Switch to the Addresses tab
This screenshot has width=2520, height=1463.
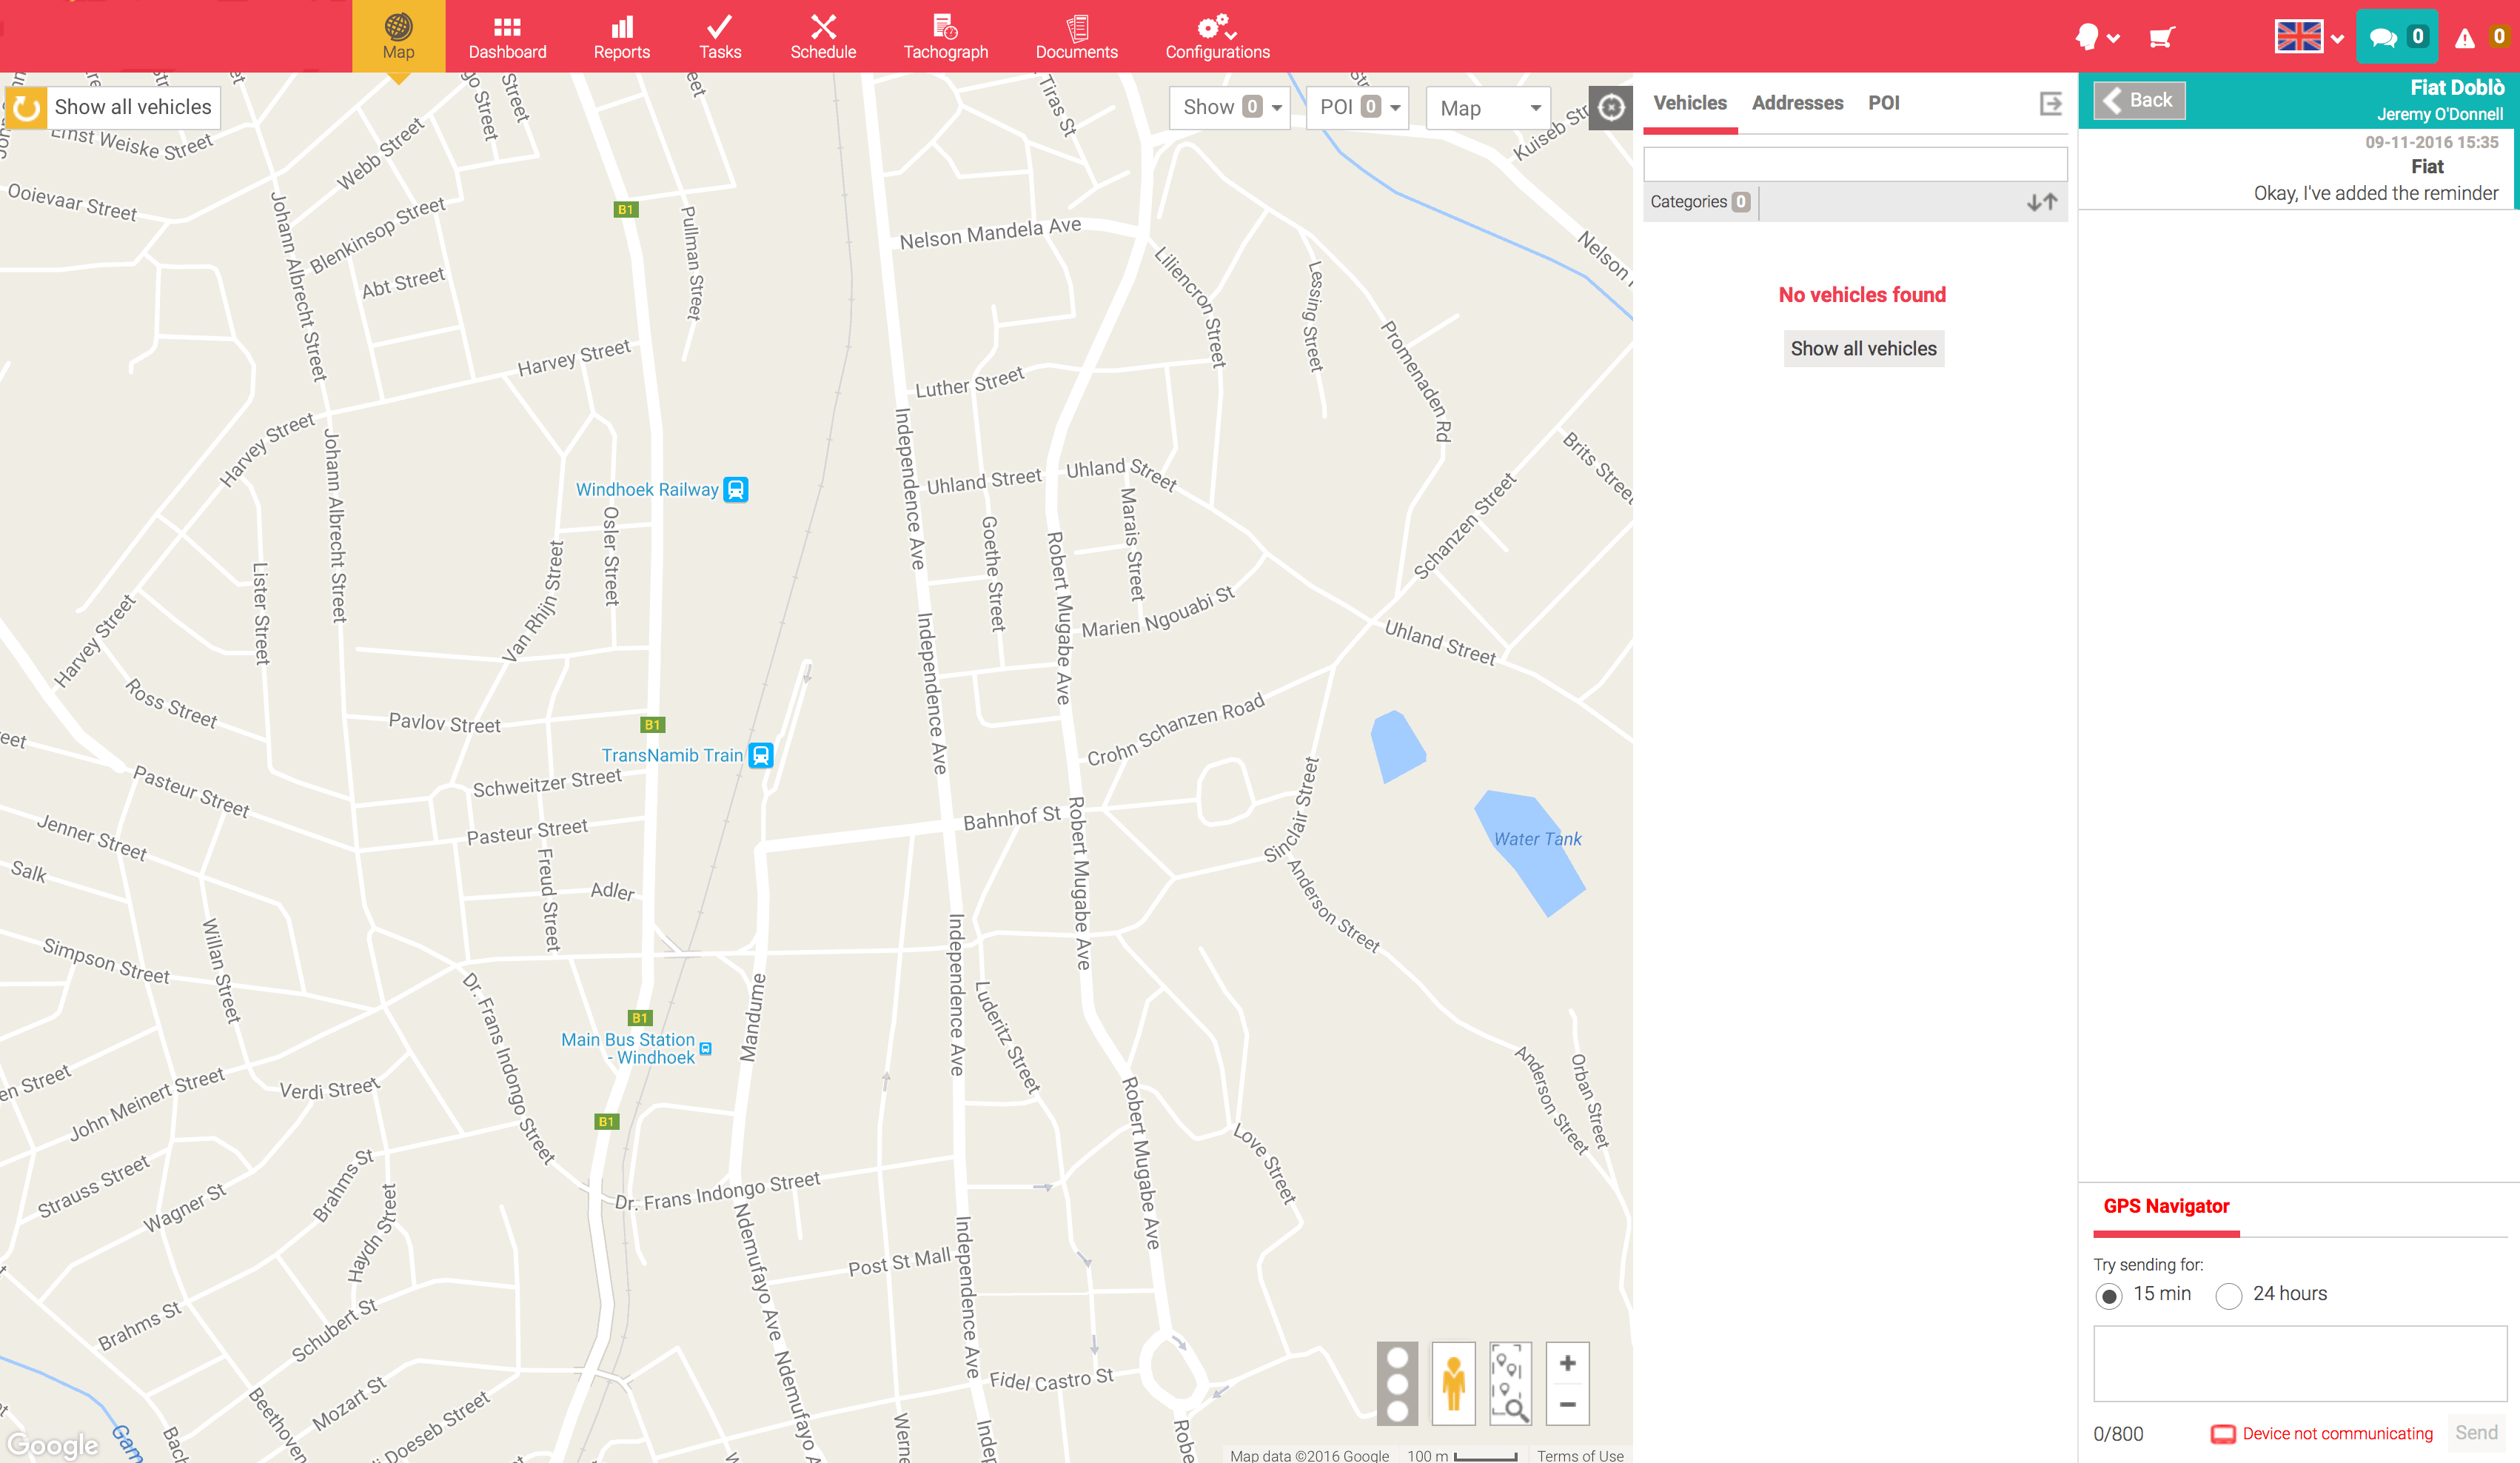pos(1797,103)
